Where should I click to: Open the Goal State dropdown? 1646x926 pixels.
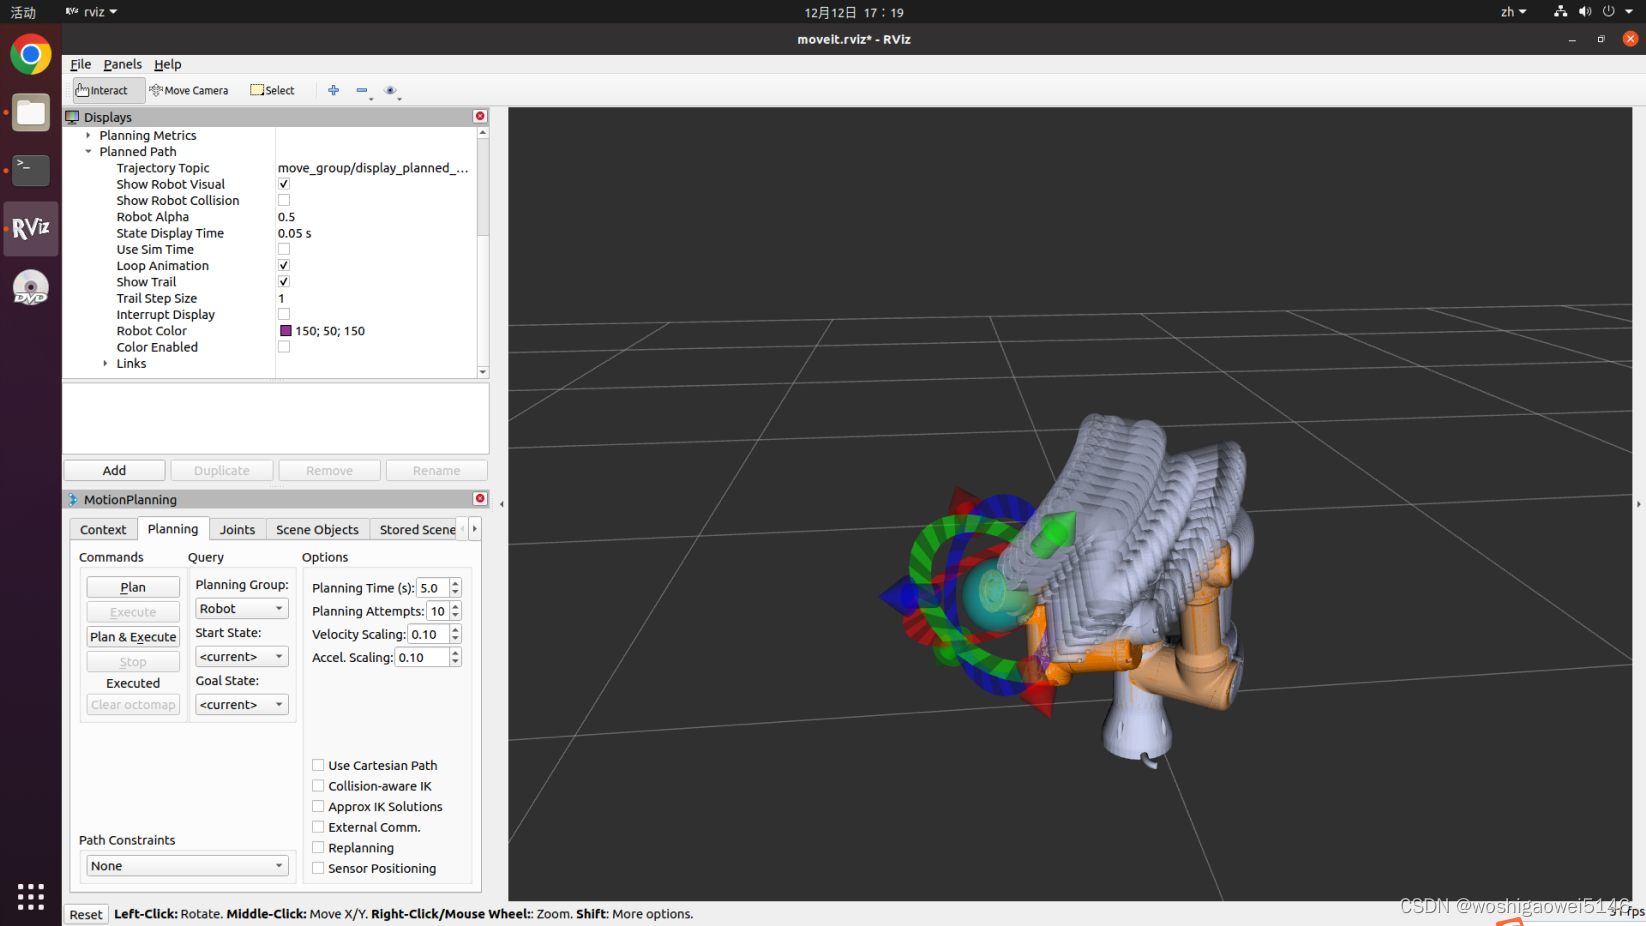pyautogui.click(x=242, y=704)
